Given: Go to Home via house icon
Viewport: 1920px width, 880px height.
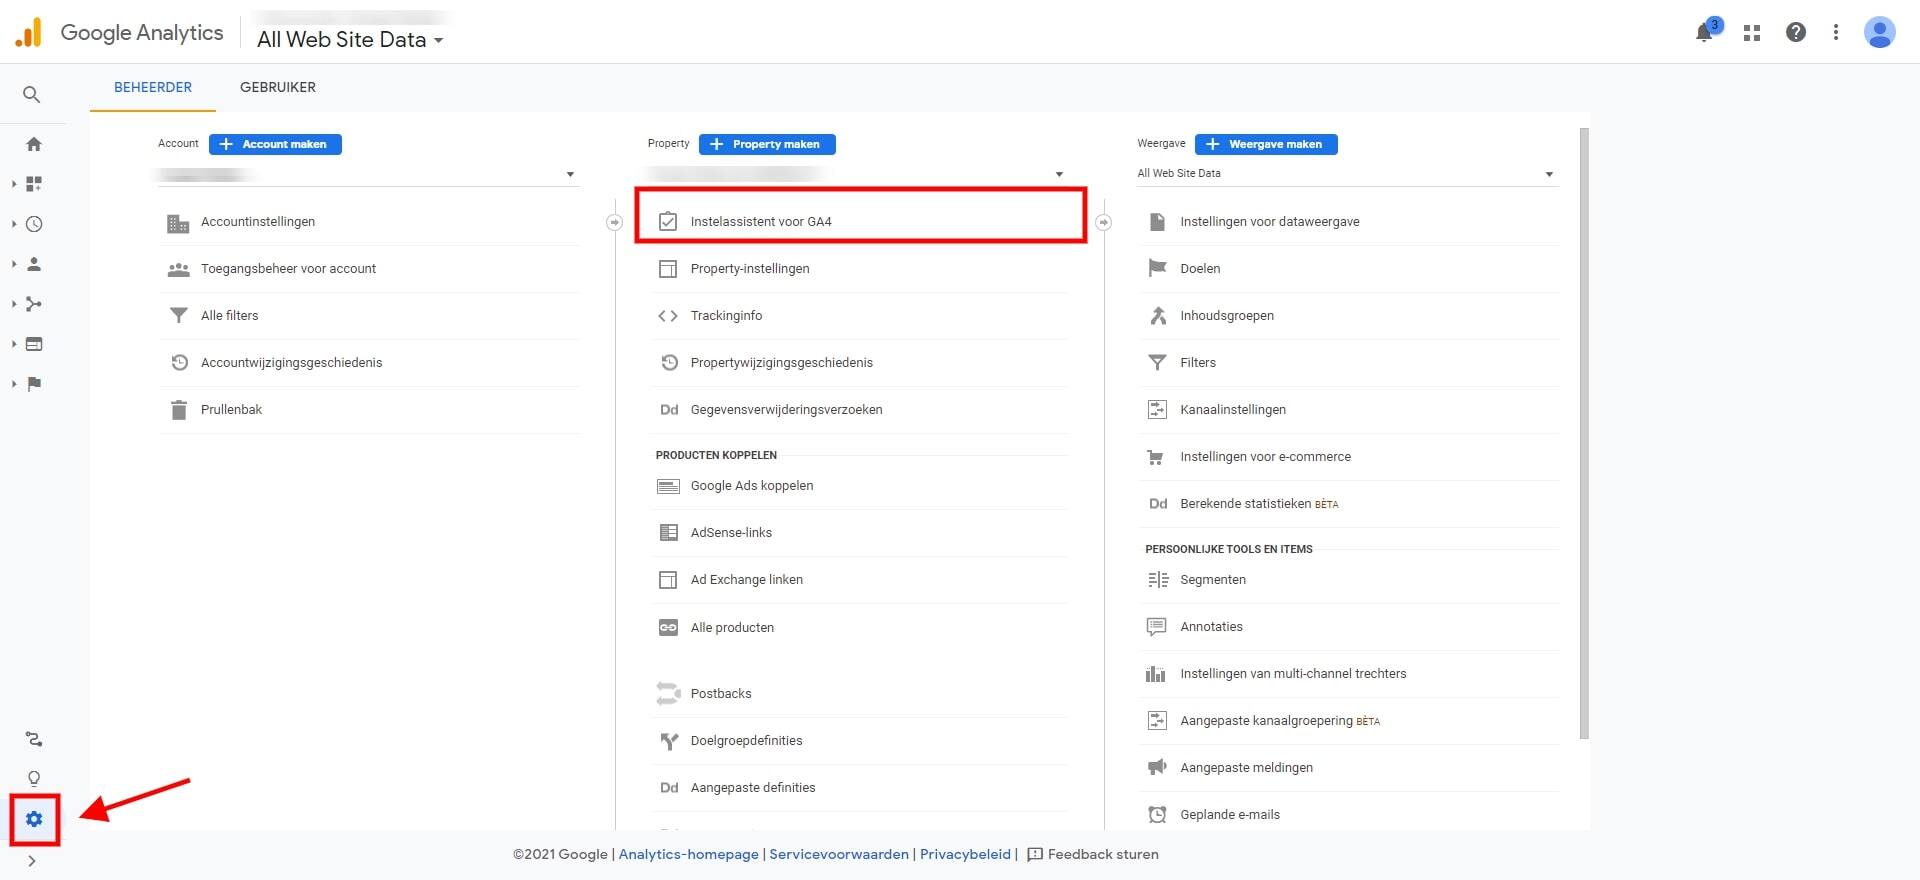Looking at the screenshot, I should [34, 144].
